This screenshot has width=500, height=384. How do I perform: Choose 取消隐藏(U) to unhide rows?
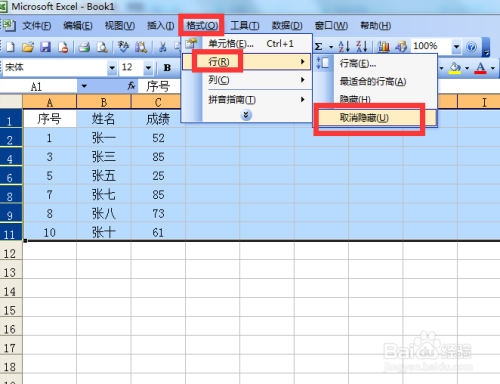click(375, 118)
